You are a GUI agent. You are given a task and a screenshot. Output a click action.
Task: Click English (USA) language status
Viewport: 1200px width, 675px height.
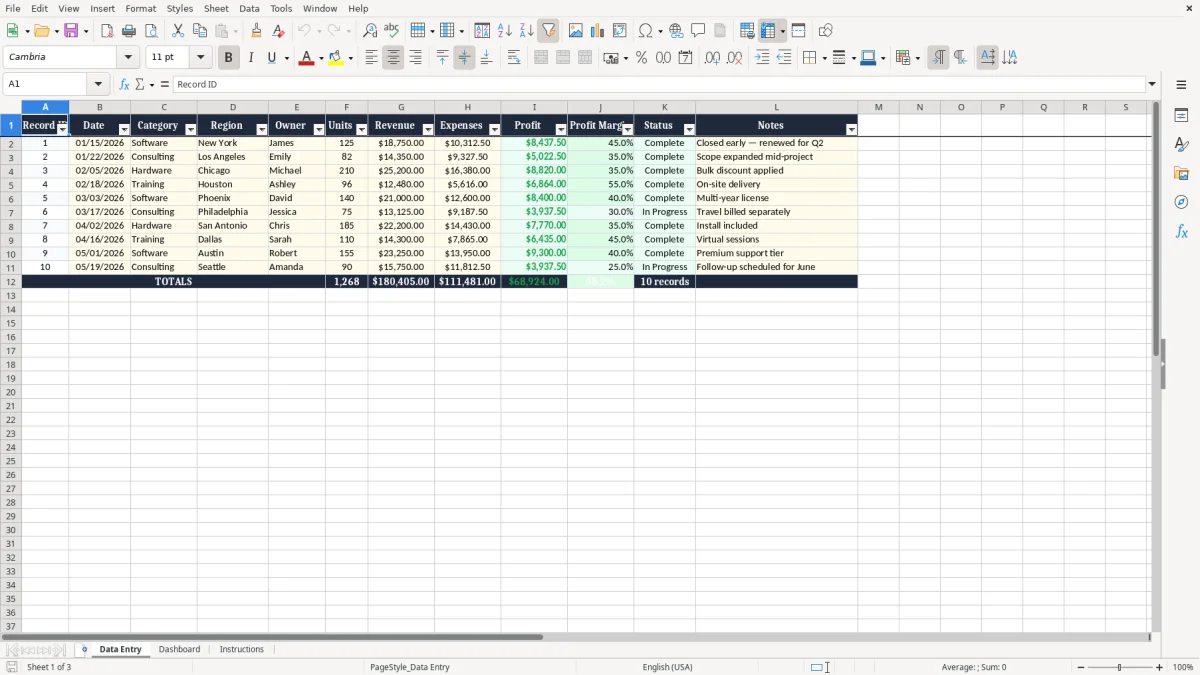tap(667, 667)
